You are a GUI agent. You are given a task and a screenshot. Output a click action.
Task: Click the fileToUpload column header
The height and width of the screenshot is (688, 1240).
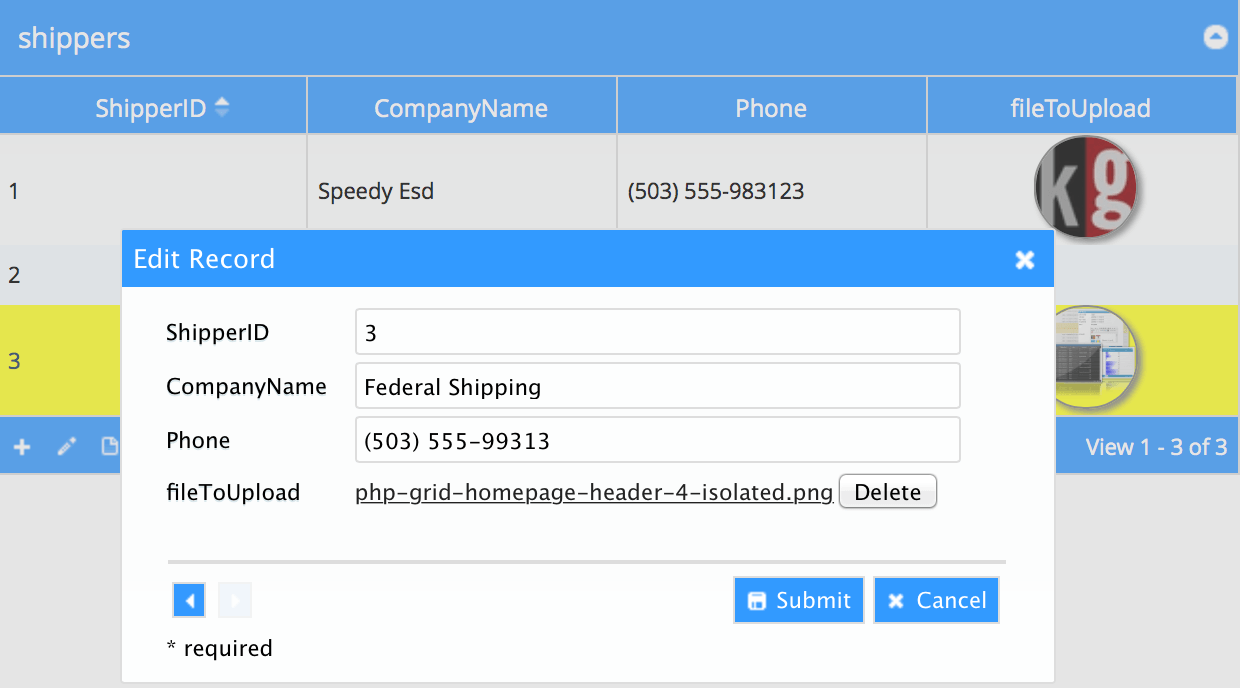1081,108
